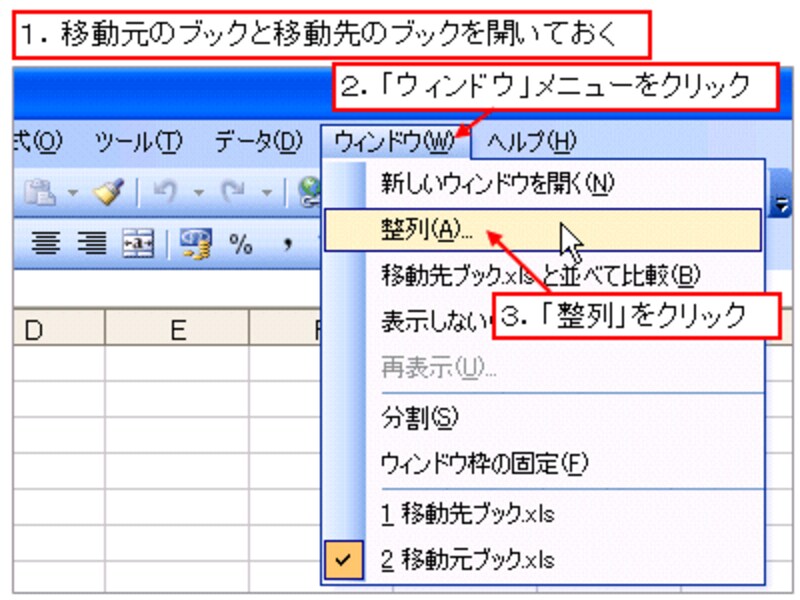This screenshot has height=600, width=800.
Task: Select checked 2 移動元ブック.xls window
Action: click(543, 560)
